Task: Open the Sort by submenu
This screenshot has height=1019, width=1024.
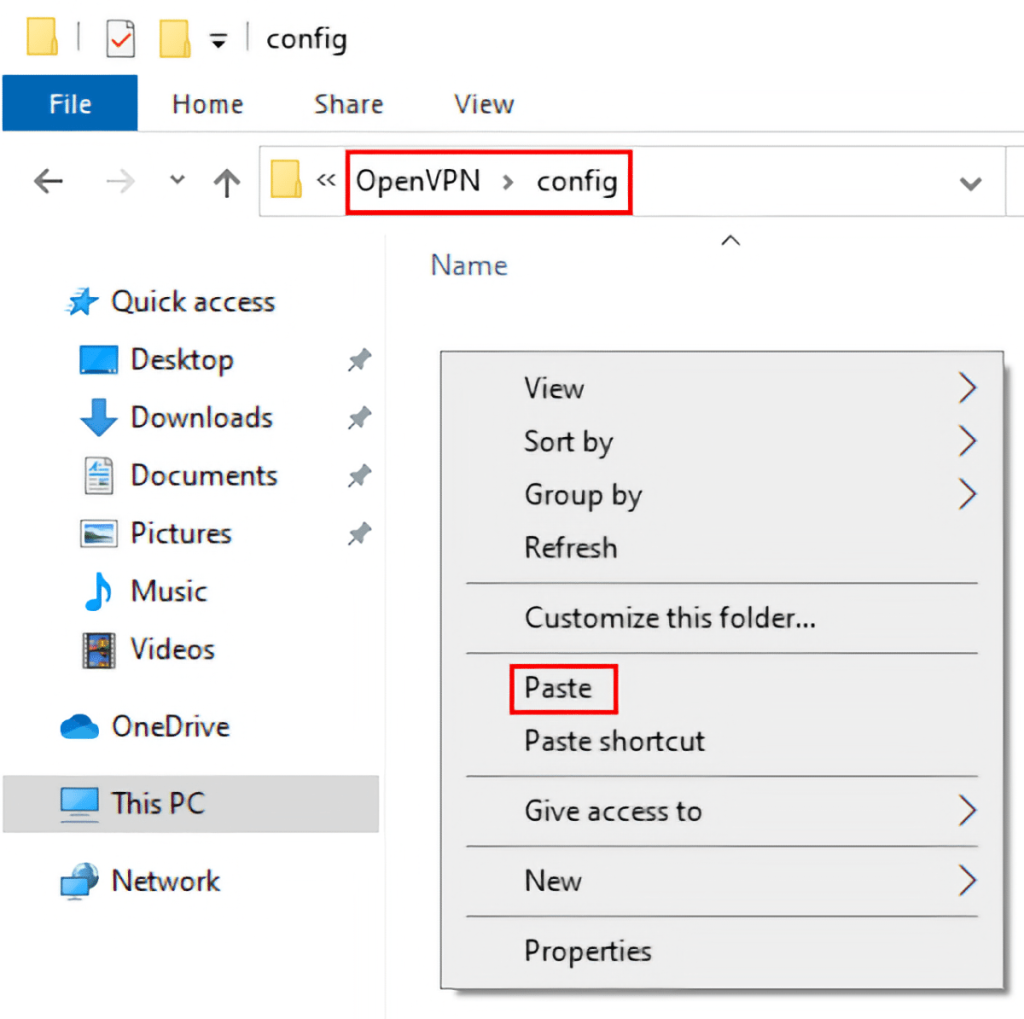Action: [722, 442]
